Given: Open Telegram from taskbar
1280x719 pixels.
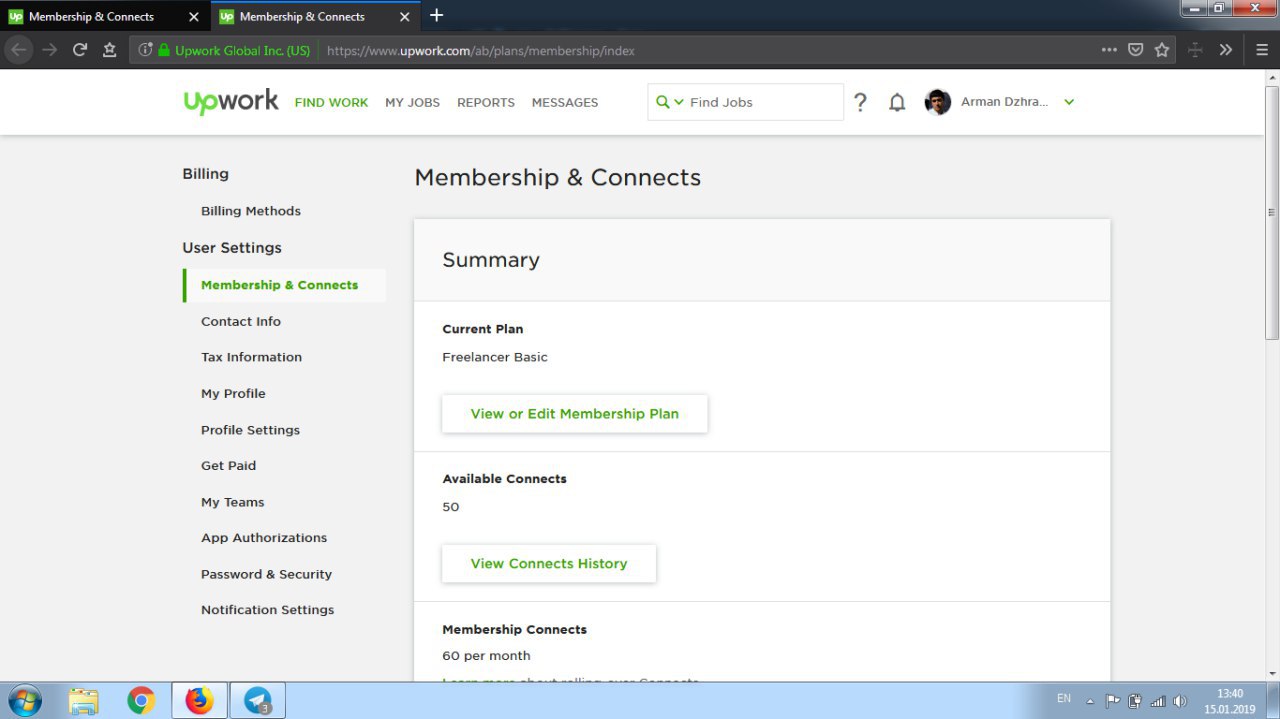Looking at the screenshot, I should pyautogui.click(x=258, y=701).
